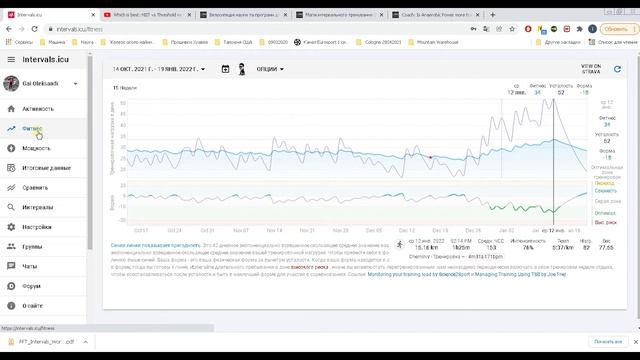Open the Options dropdown above the chart
Viewport: 640px width, 360px height.
tap(270, 69)
